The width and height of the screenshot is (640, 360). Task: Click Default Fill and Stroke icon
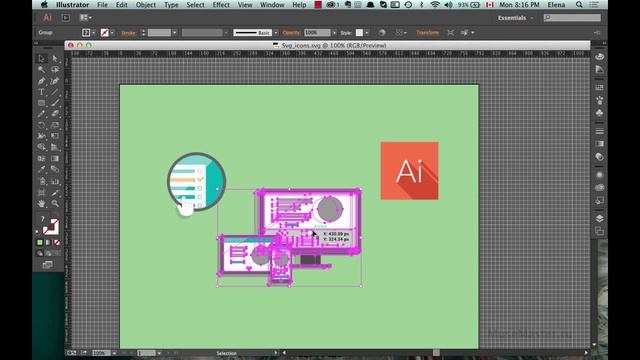[x=37, y=232]
